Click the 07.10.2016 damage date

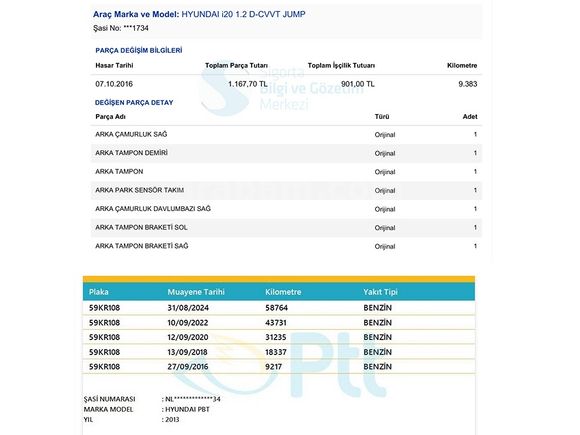coord(114,84)
